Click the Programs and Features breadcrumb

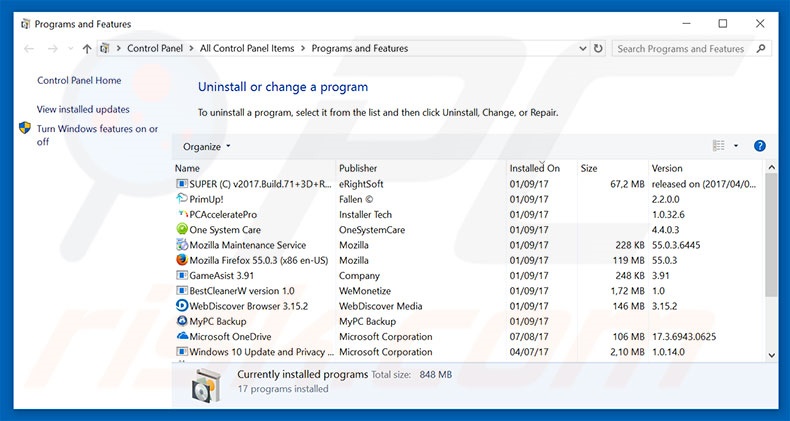coord(360,48)
